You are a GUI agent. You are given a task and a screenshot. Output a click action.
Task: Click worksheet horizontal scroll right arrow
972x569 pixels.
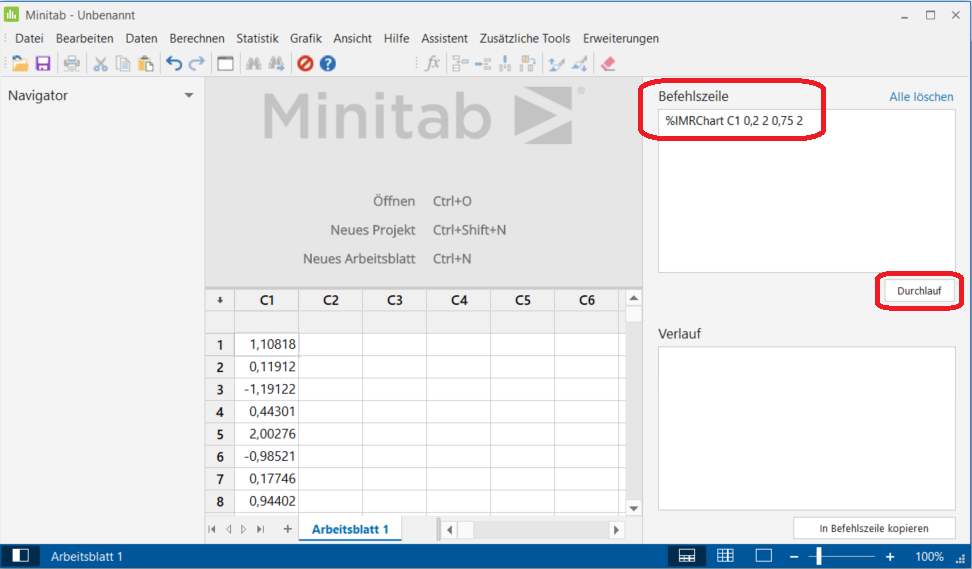click(x=616, y=530)
